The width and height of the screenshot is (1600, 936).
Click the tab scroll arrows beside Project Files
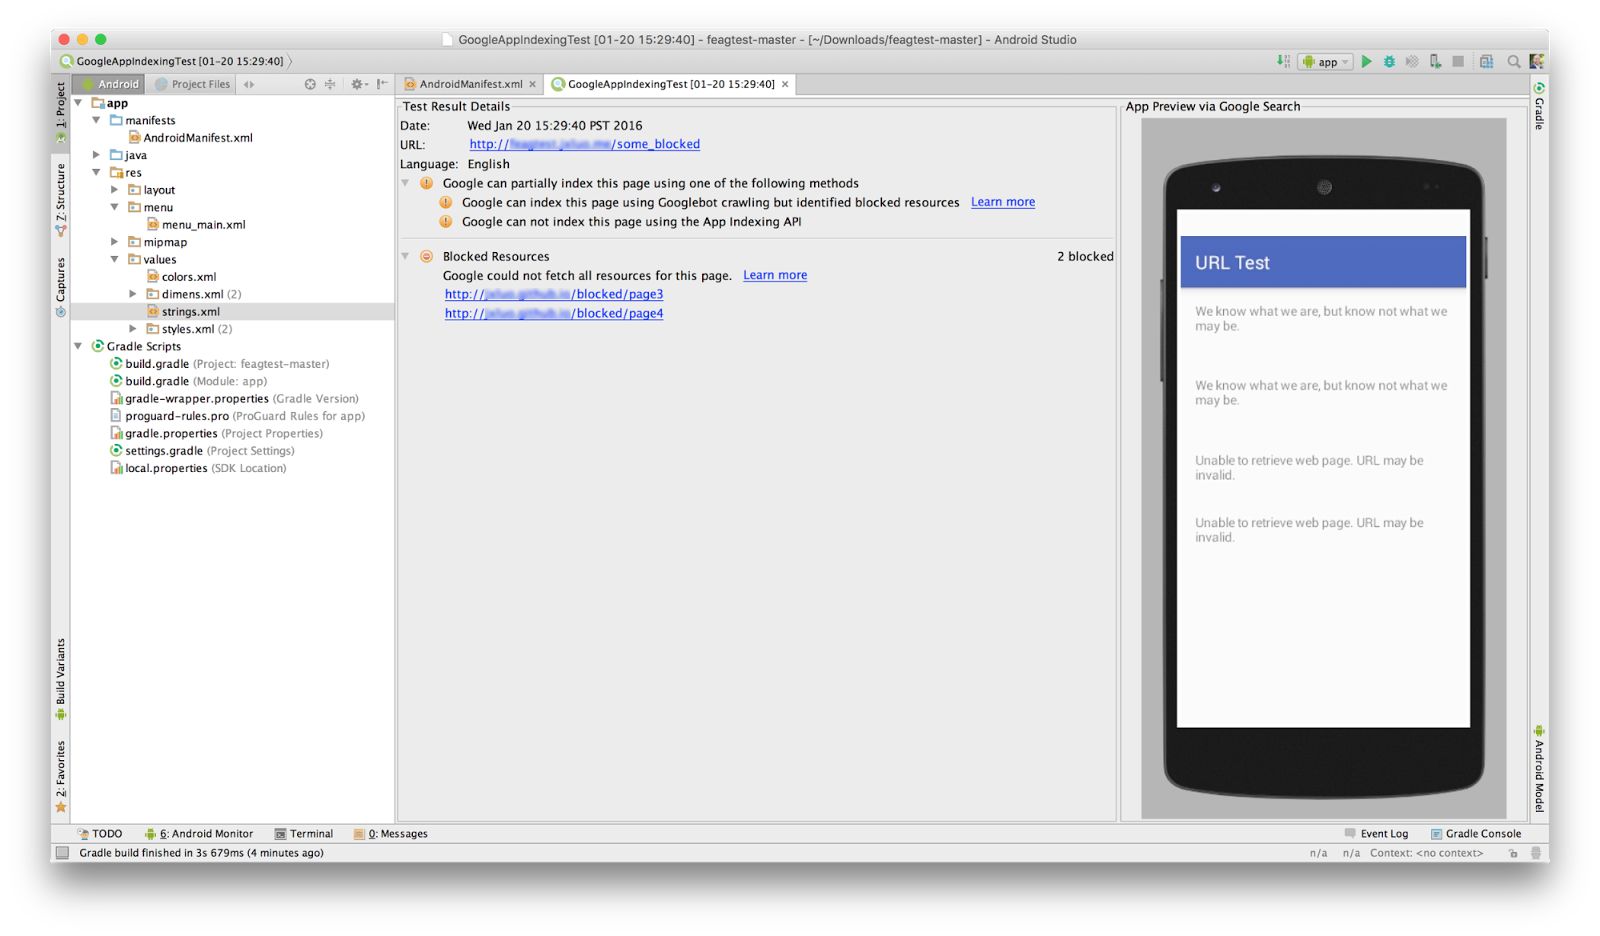pos(249,84)
